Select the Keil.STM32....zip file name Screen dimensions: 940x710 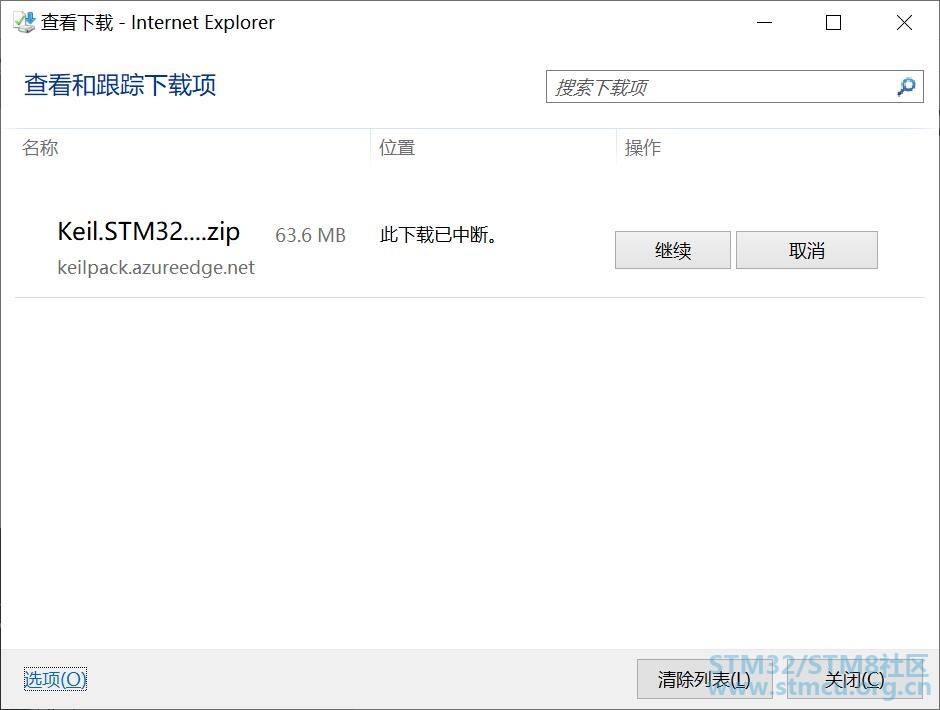149,232
